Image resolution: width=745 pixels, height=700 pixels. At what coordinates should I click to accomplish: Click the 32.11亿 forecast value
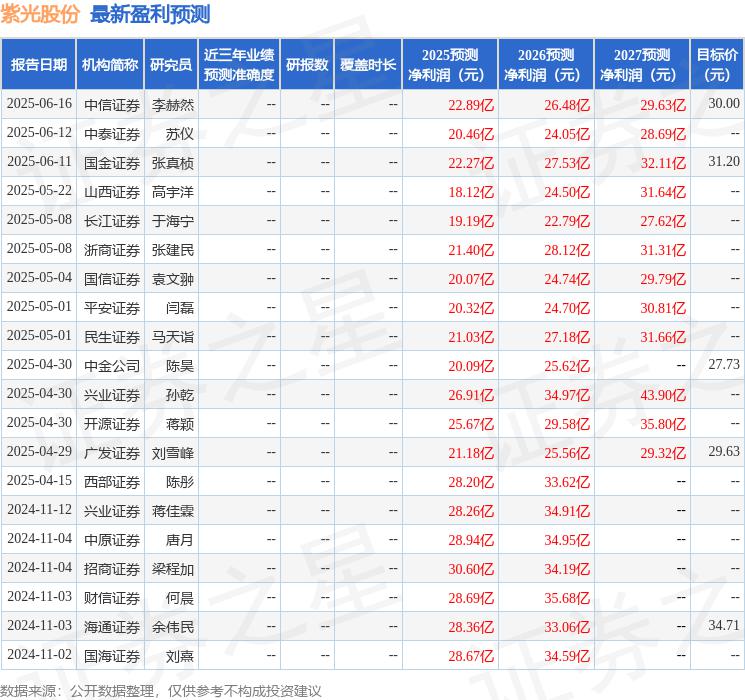click(663, 163)
